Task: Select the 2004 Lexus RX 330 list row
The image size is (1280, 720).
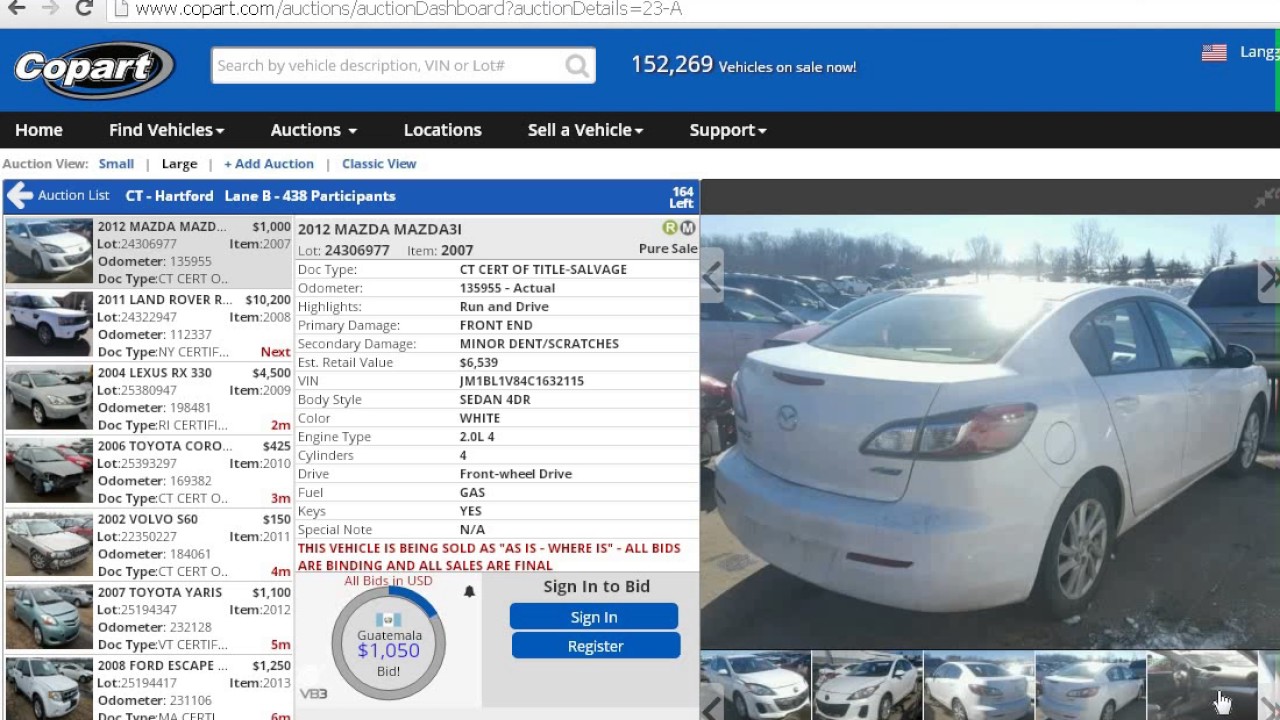Action: pos(149,398)
